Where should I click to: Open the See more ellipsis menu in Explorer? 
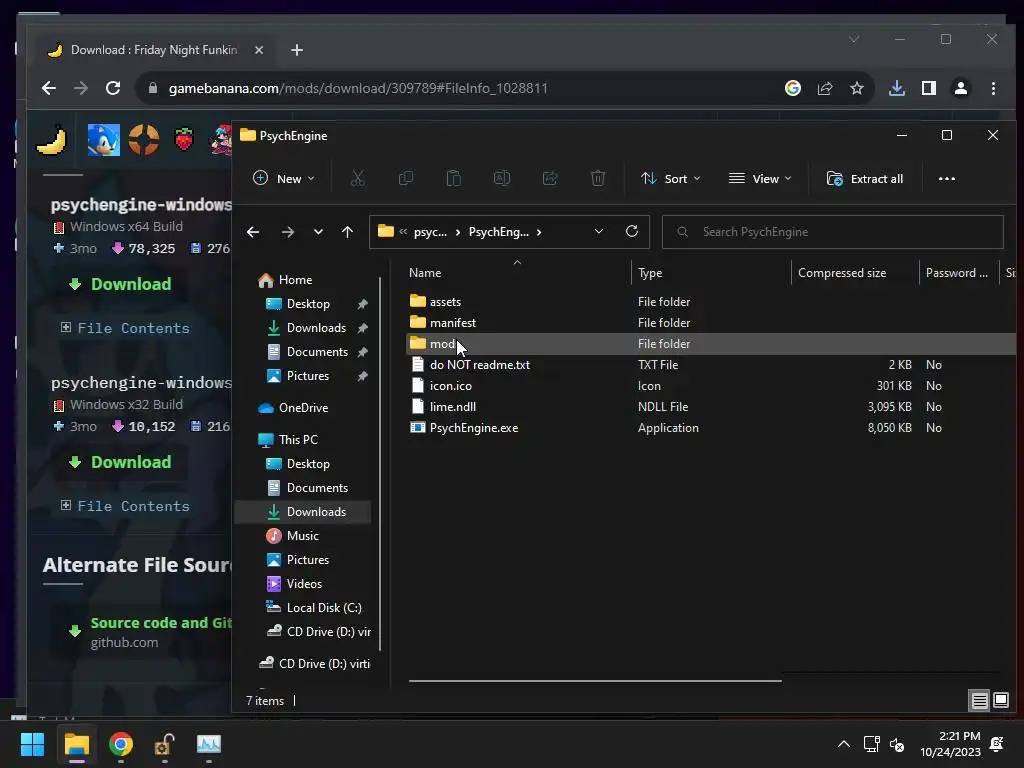point(946,178)
